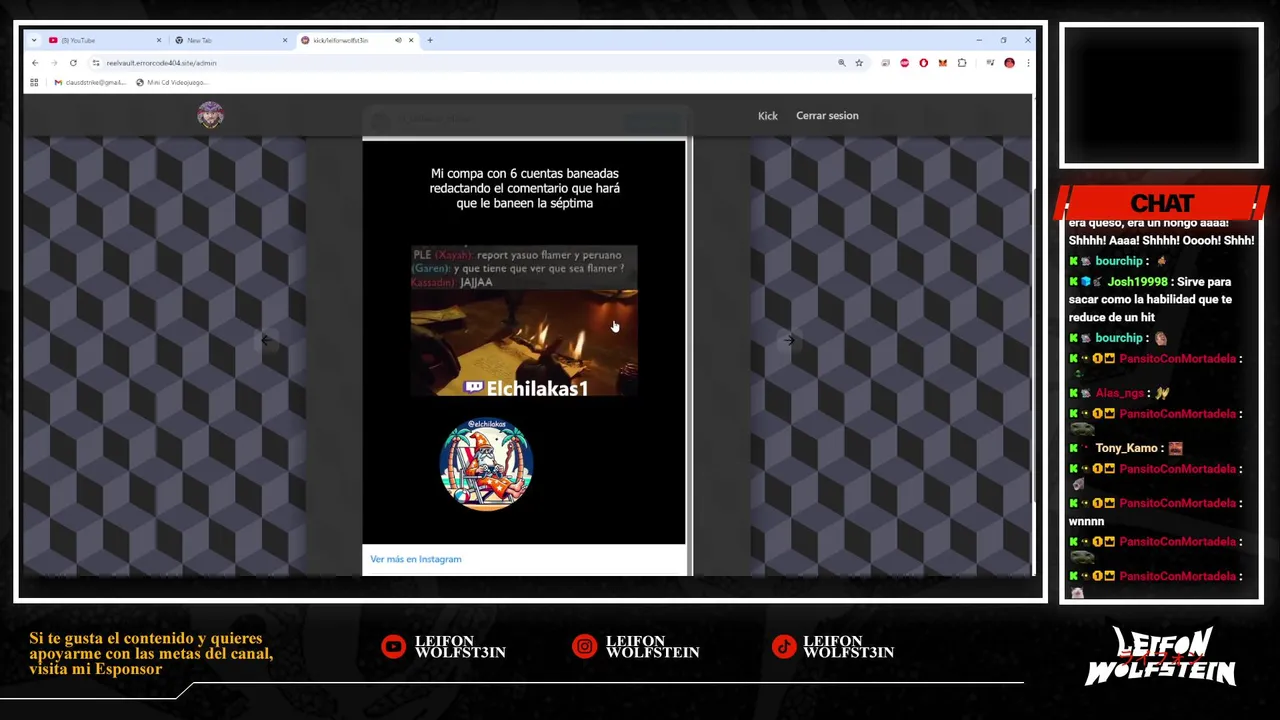
Task: Open the Kick link in page header
Action: [767, 116]
